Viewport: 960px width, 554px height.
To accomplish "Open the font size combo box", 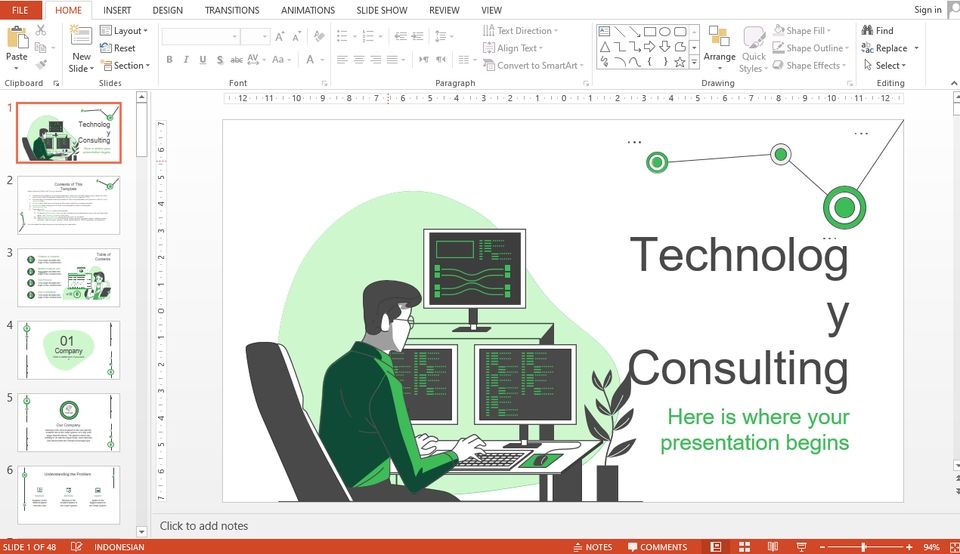I will point(255,37).
